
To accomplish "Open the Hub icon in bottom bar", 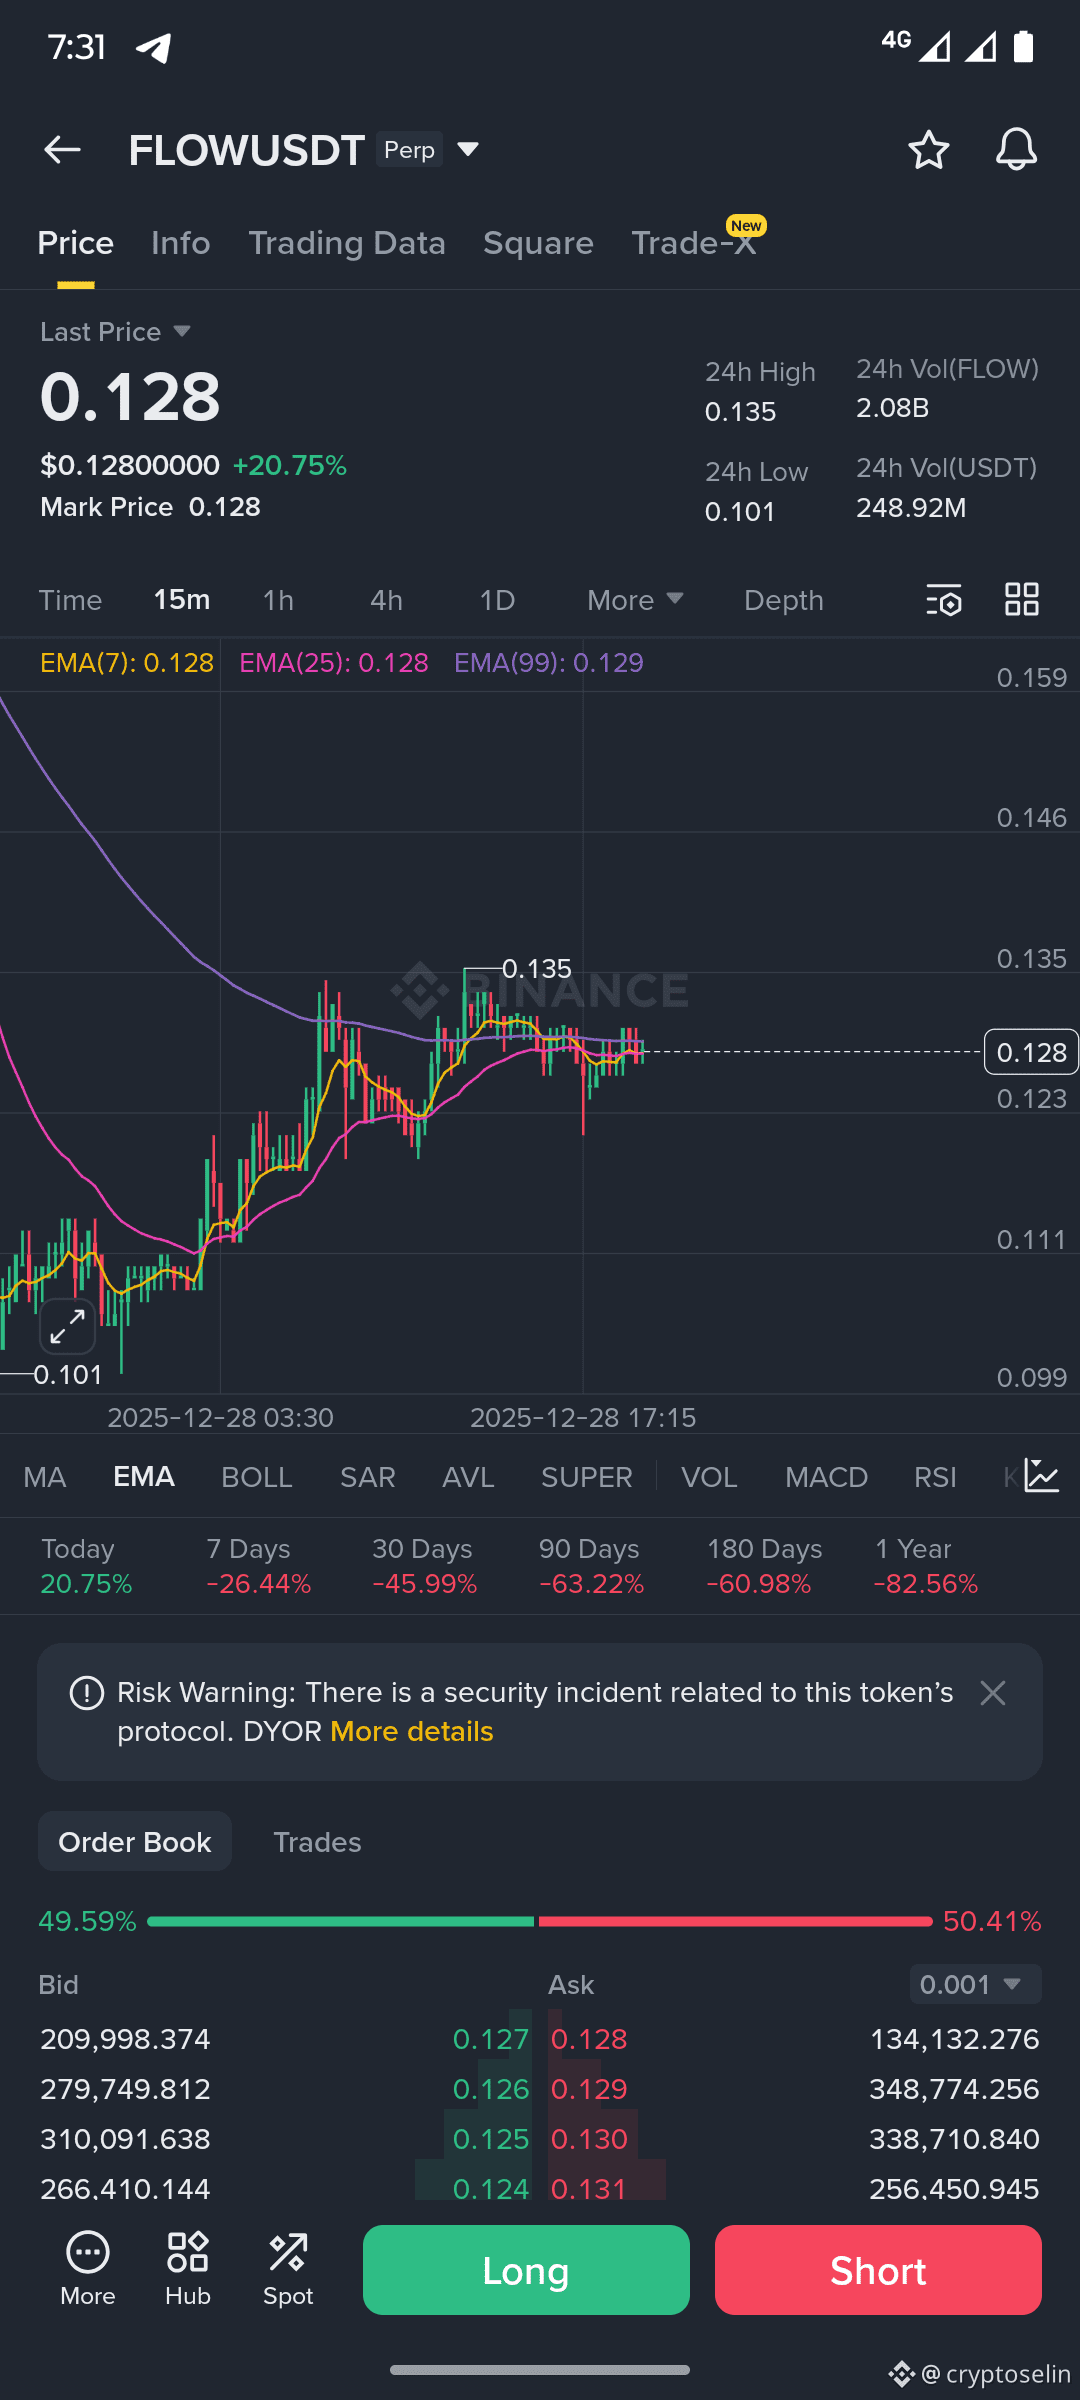I will [188, 2270].
